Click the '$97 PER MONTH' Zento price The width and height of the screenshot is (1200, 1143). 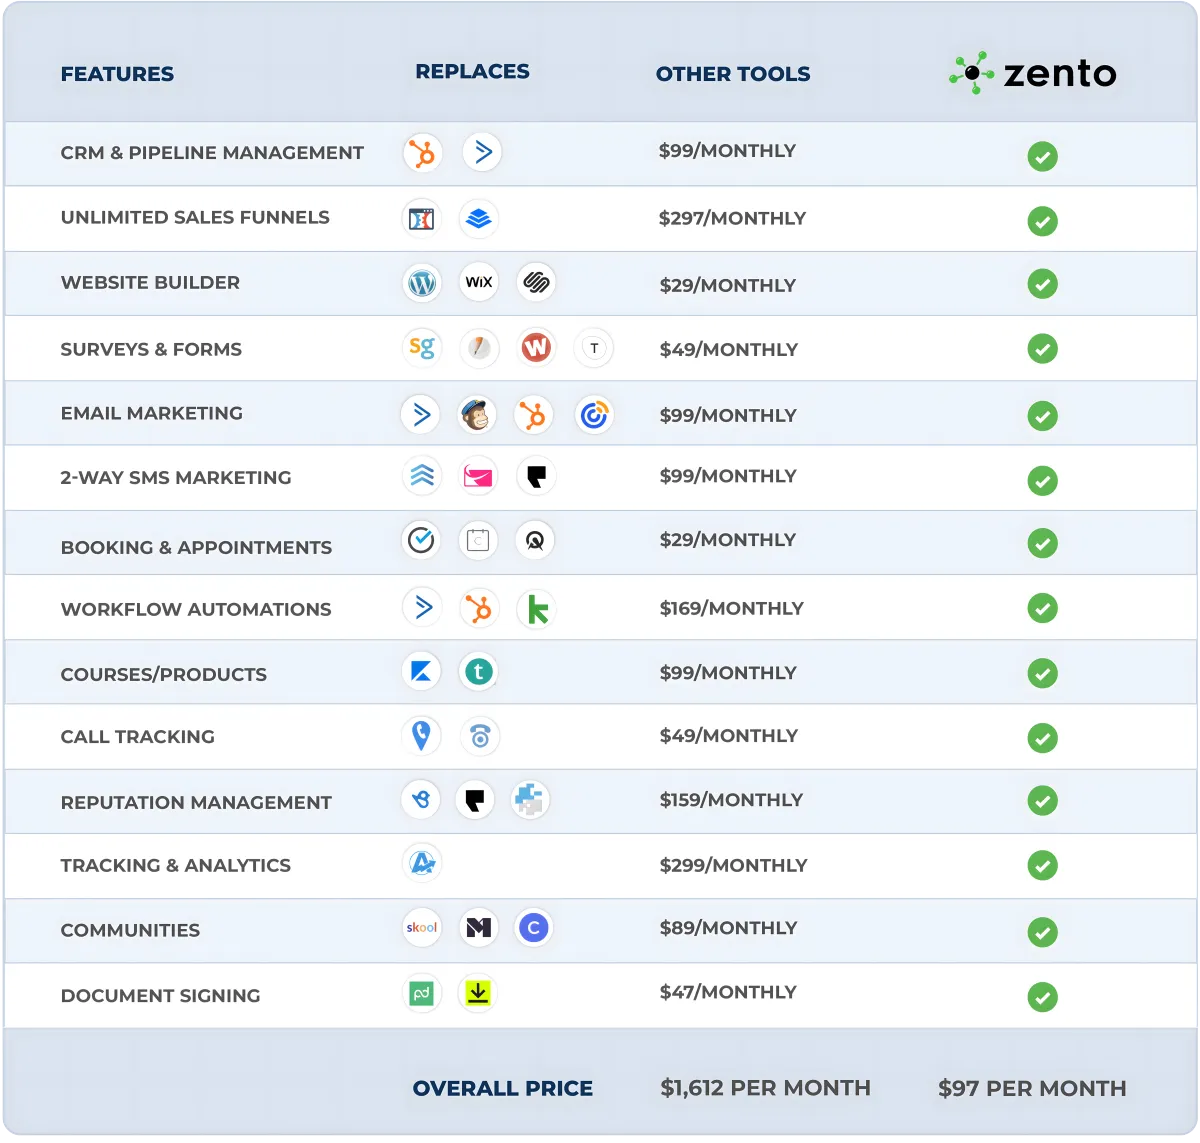pyautogui.click(x=1032, y=1088)
